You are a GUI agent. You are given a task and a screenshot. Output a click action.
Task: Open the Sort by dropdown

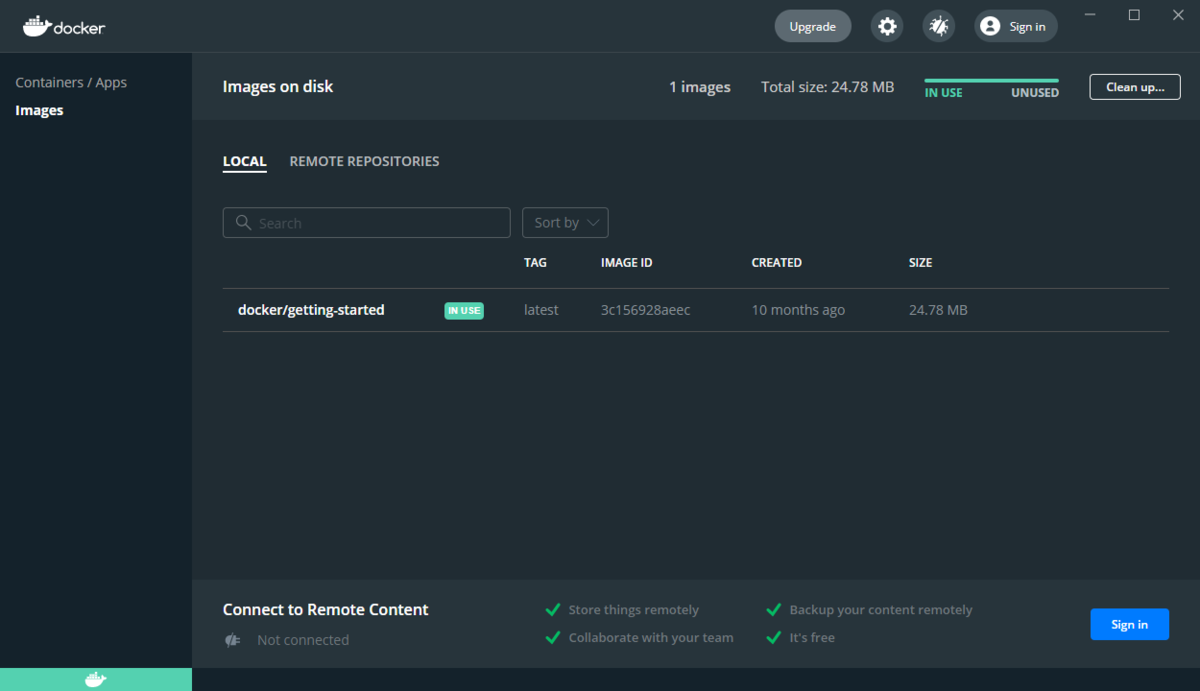(x=565, y=223)
